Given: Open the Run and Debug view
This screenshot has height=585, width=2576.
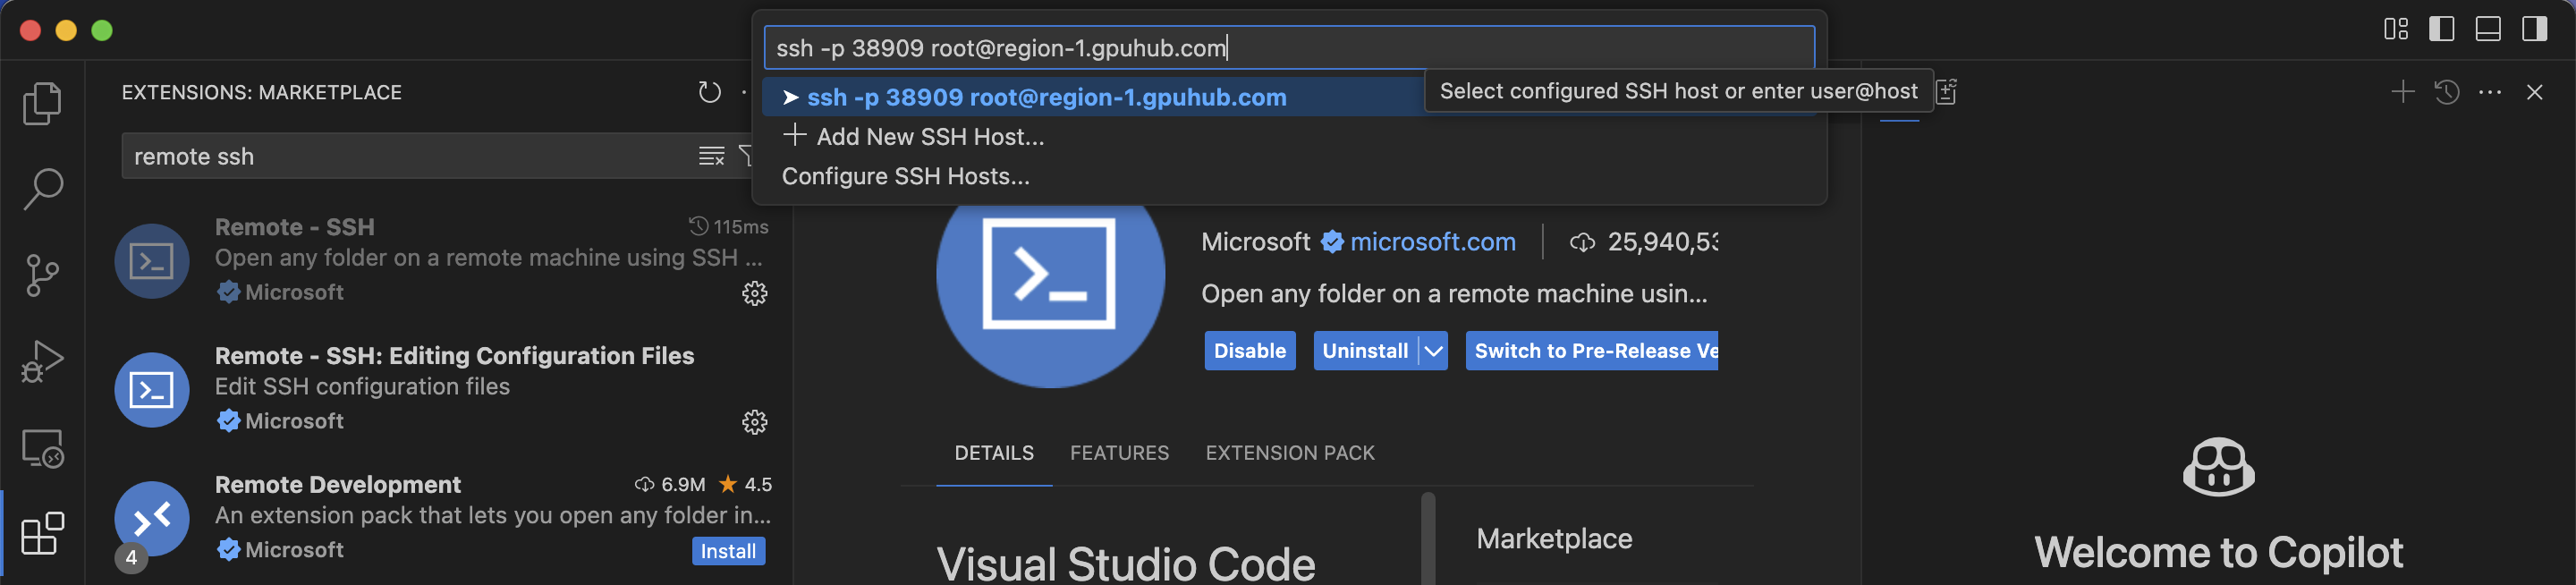Looking at the screenshot, I should pyautogui.click(x=42, y=361).
